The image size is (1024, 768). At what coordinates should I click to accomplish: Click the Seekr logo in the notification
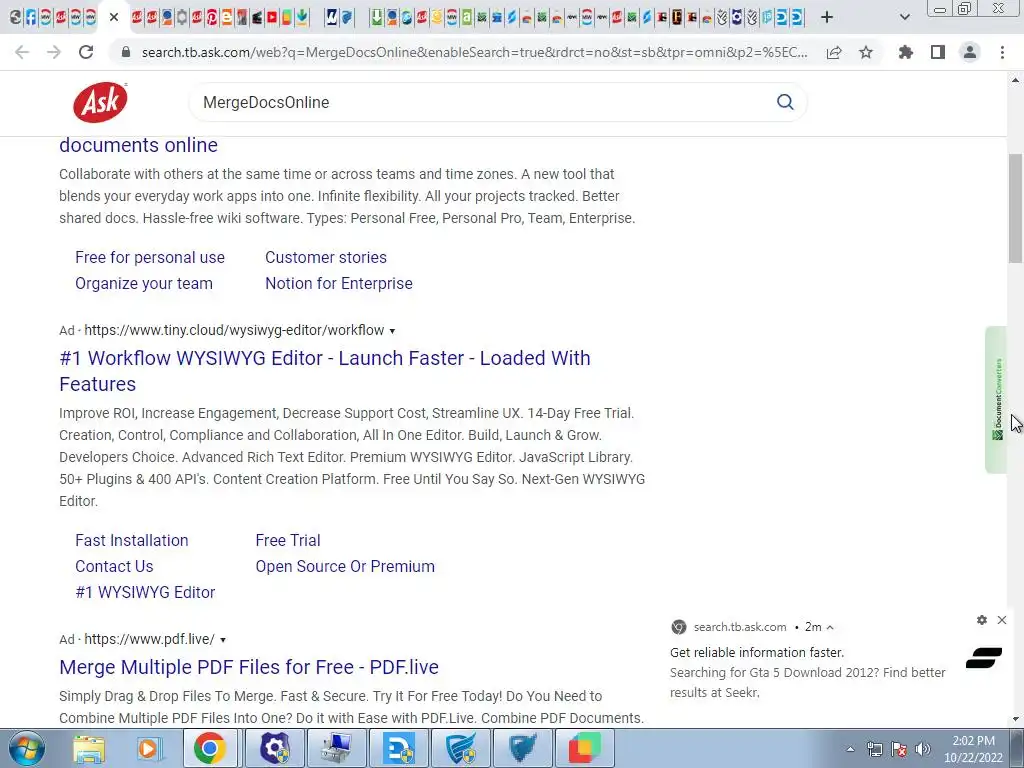[984, 658]
